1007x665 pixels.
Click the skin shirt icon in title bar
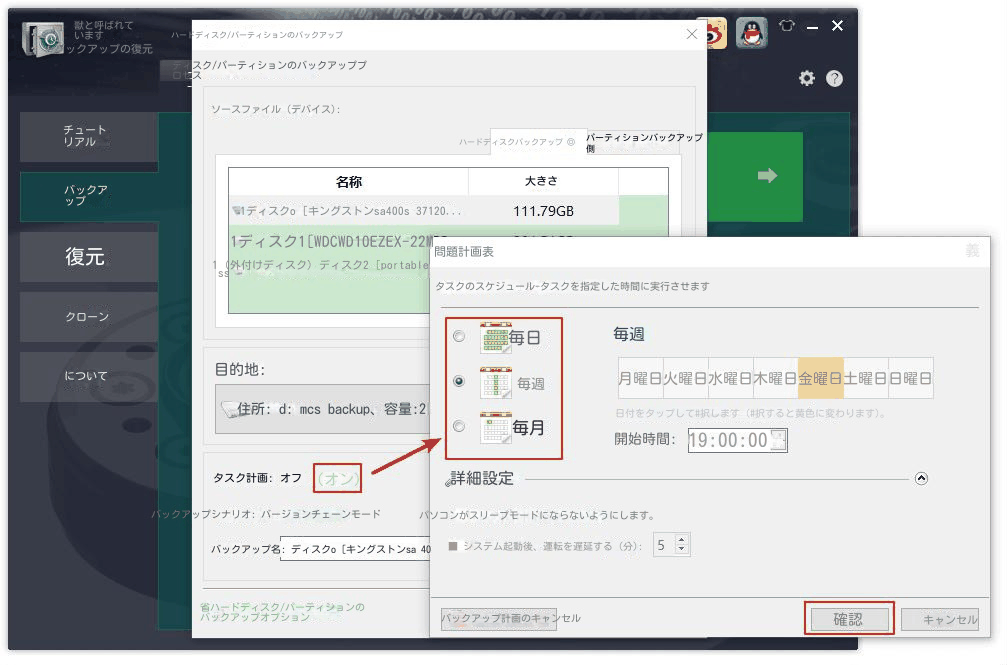tap(786, 27)
